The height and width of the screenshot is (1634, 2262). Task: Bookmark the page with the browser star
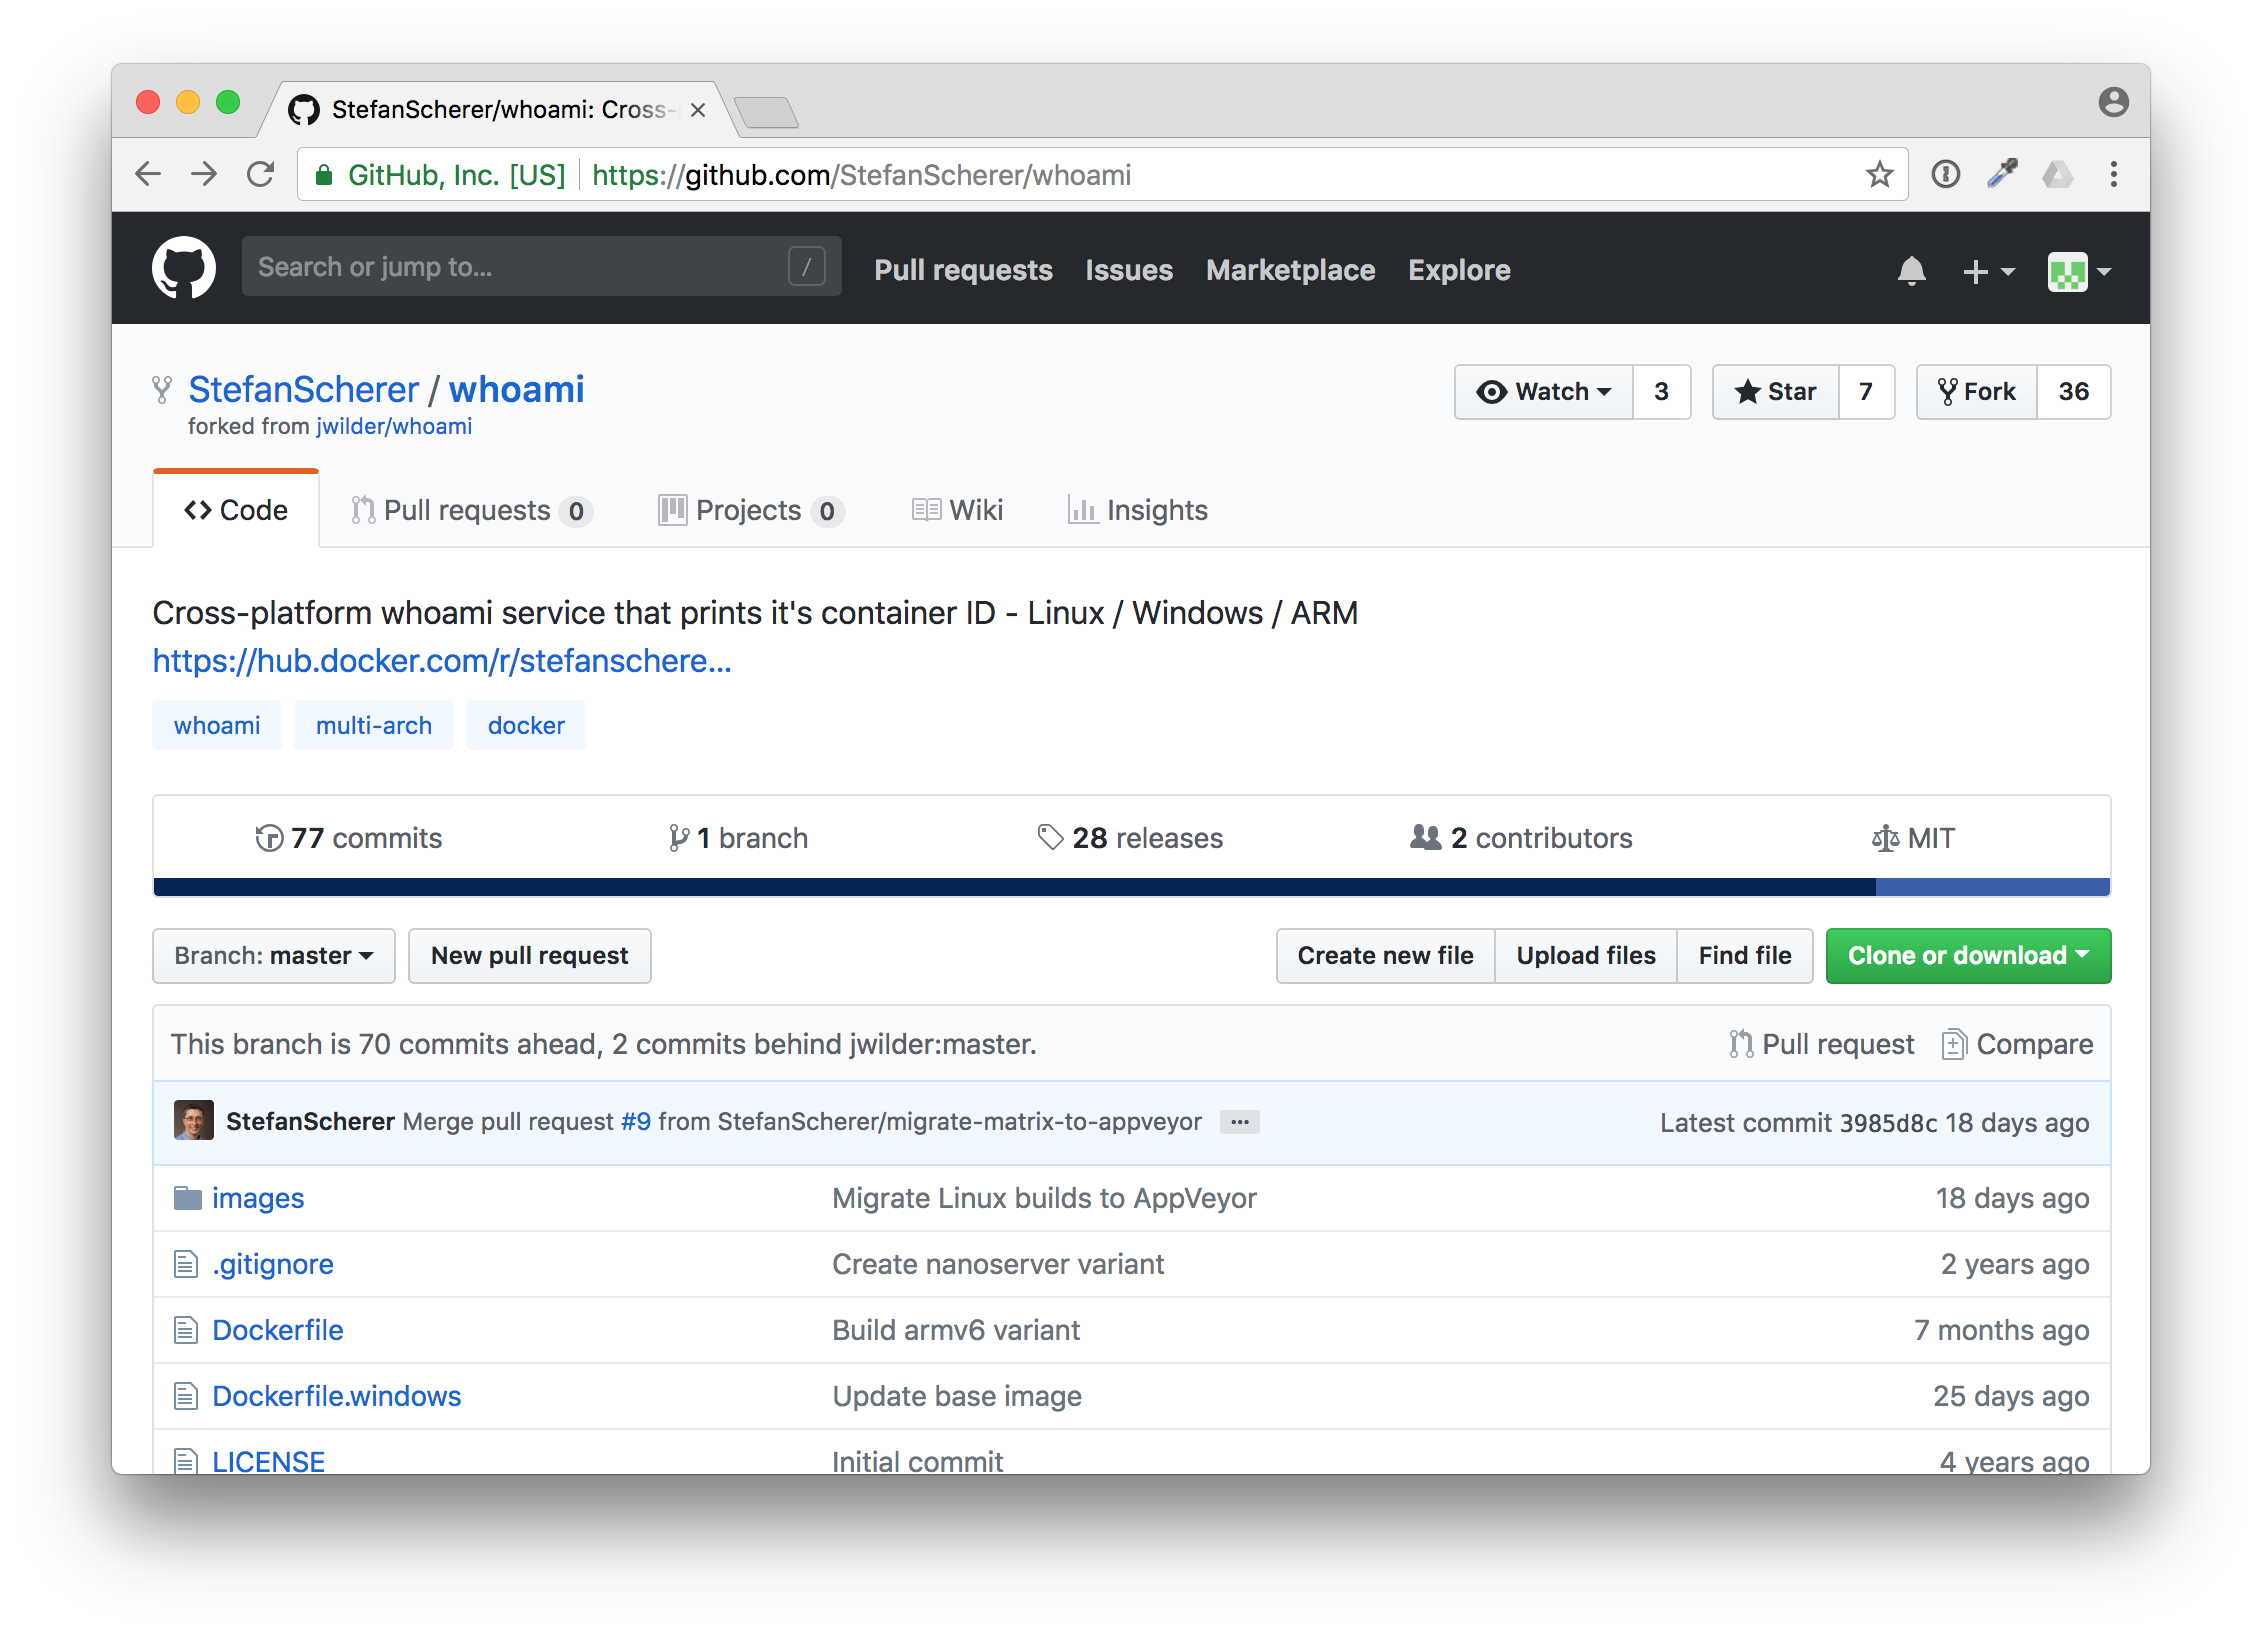(x=1879, y=174)
